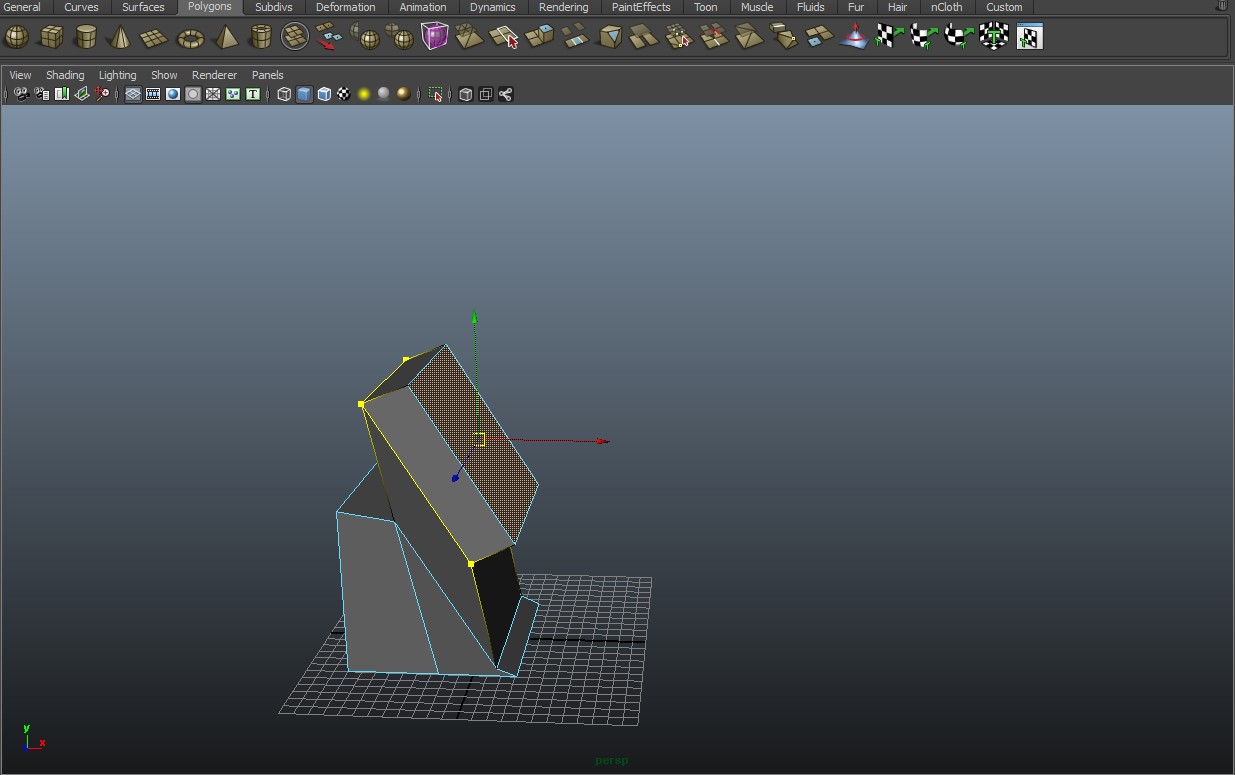1235x775 pixels.
Task: Open the Shading menu
Action: (x=65, y=74)
